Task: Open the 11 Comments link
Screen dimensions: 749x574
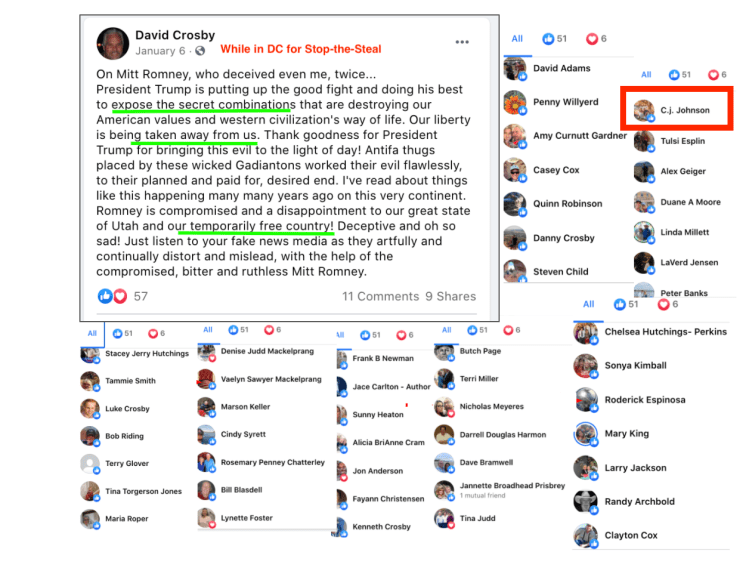Action: click(380, 297)
